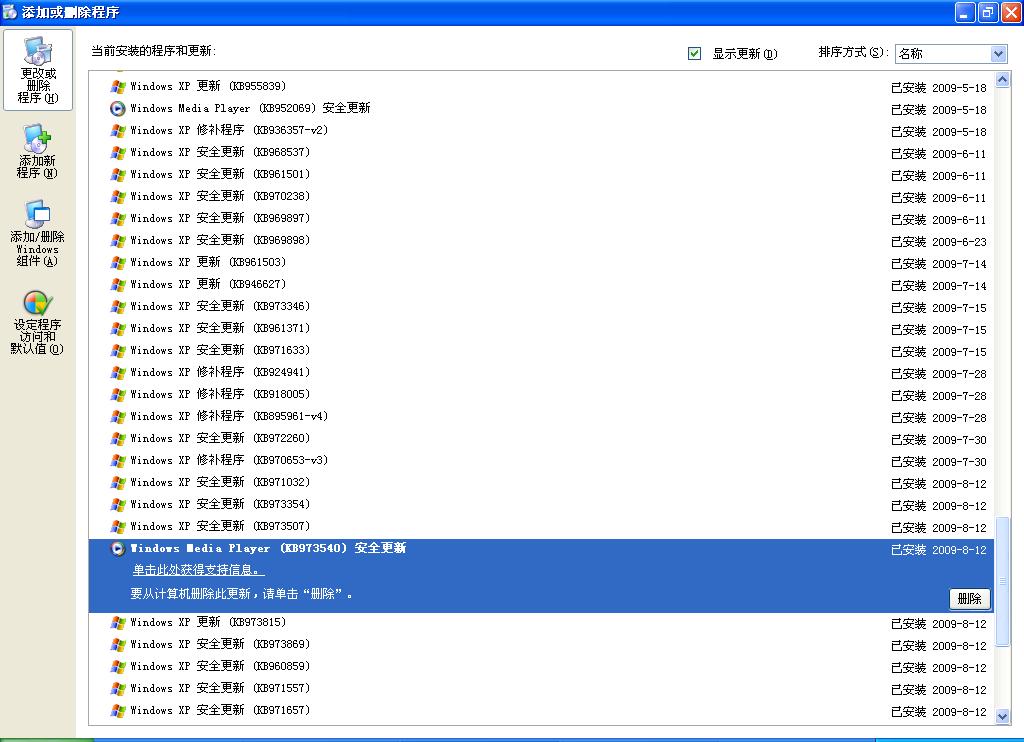The image size is (1024, 742).
Task: Open the 单击此处获得支持信息 link
Action: [199, 570]
